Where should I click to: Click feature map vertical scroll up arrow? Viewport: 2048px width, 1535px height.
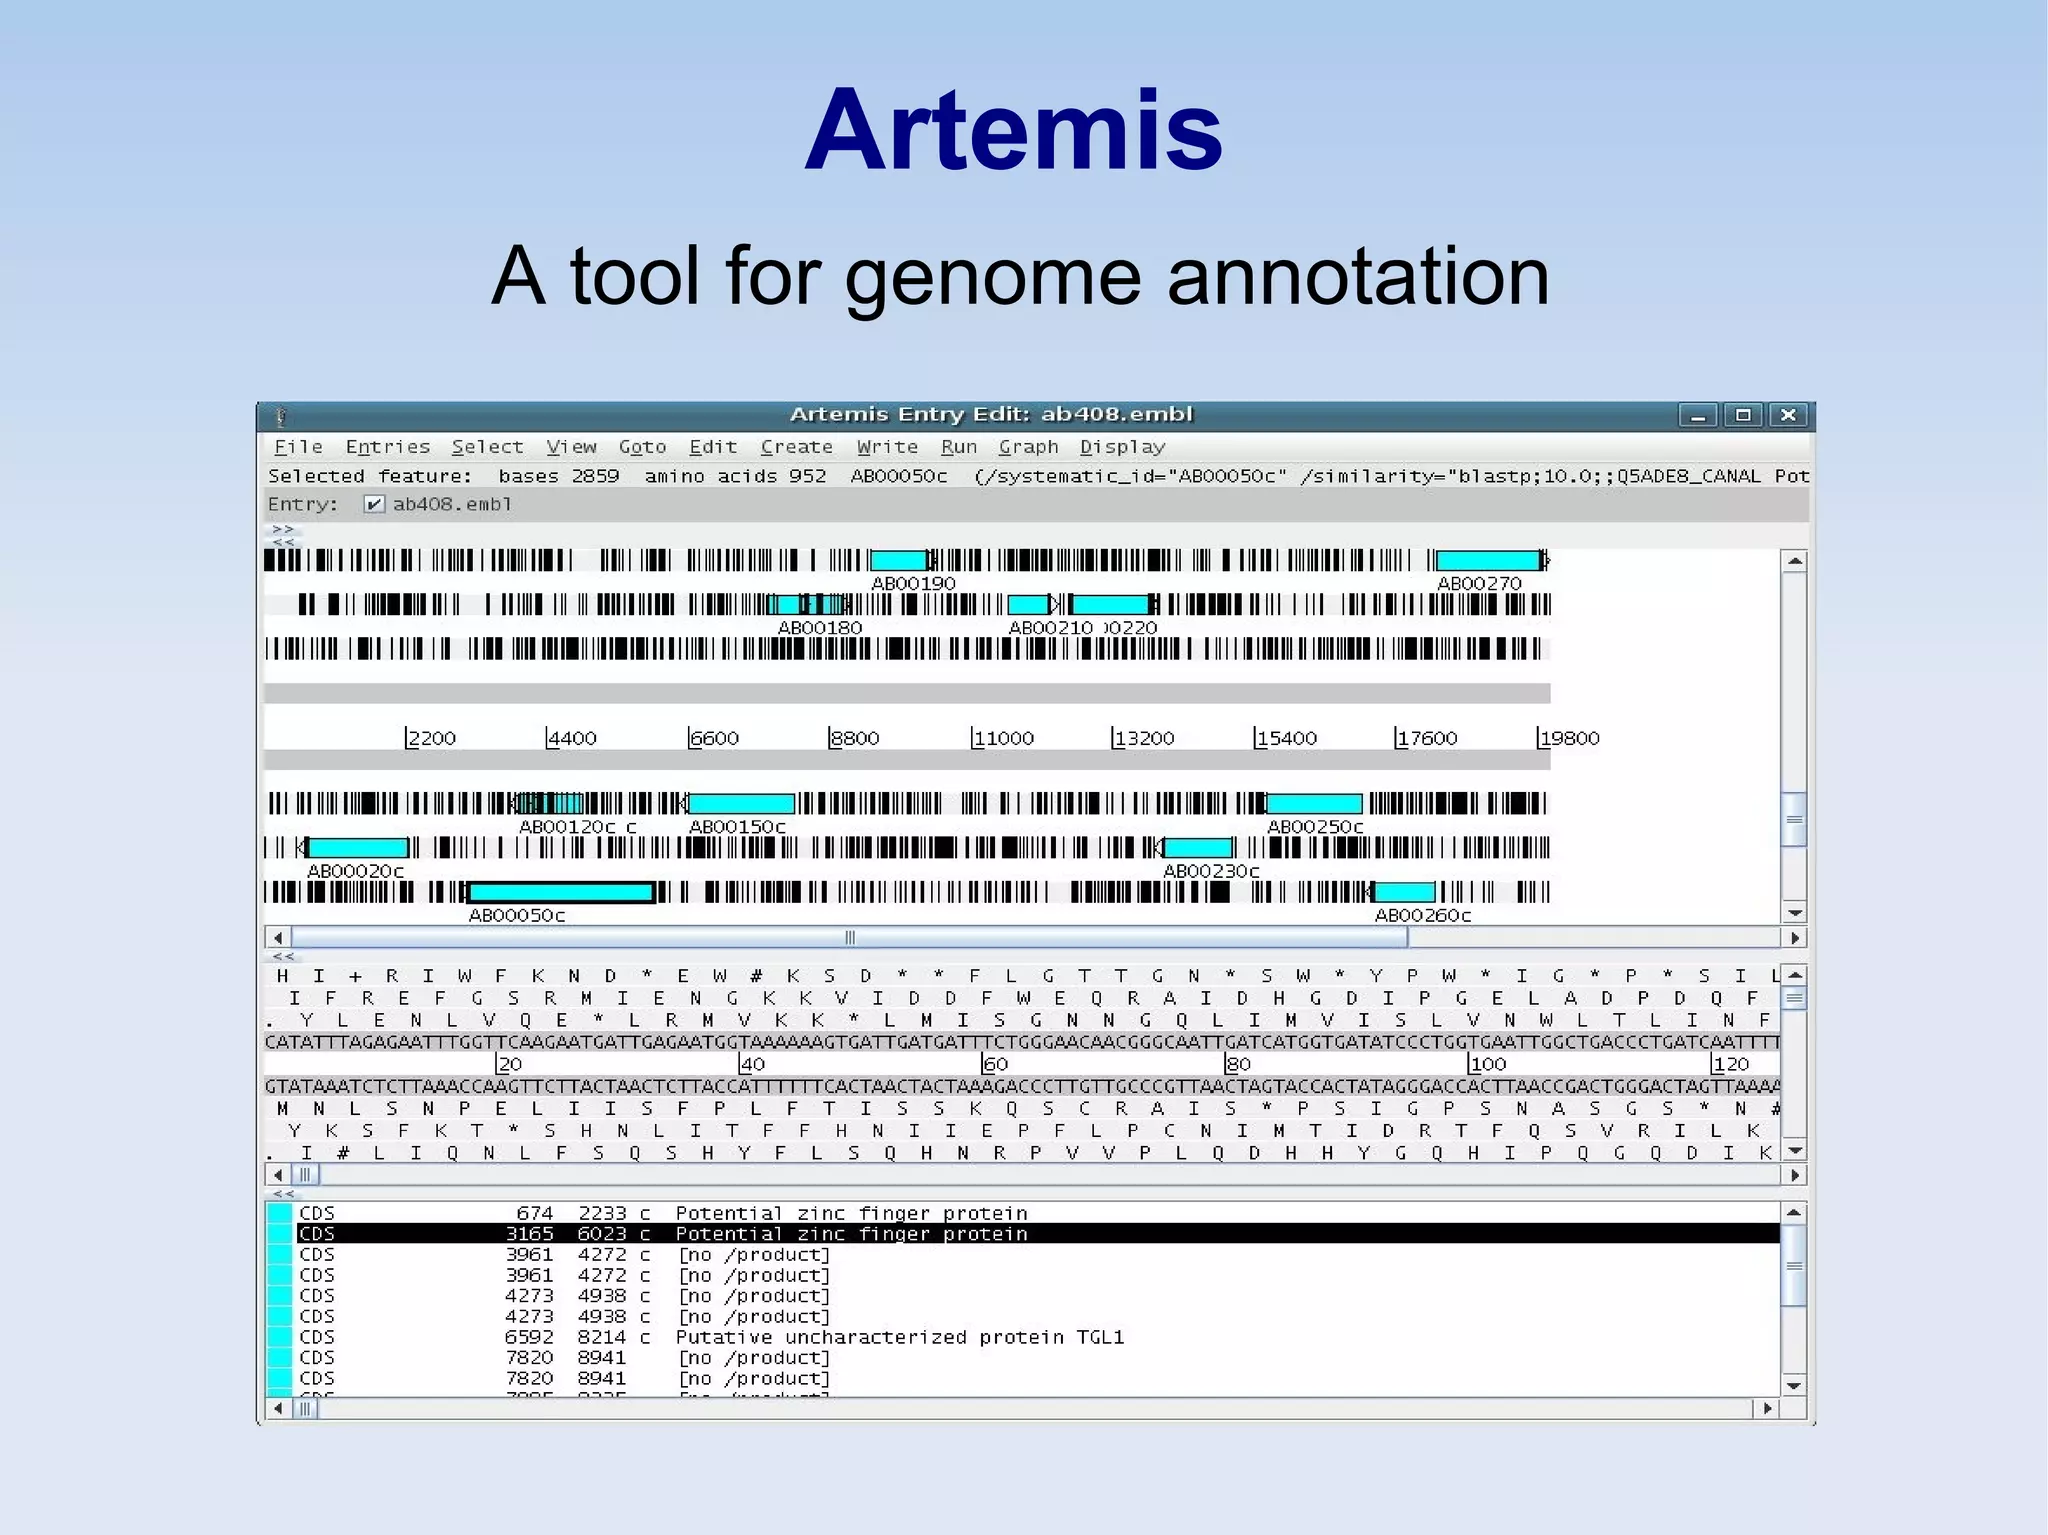click(1795, 562)
